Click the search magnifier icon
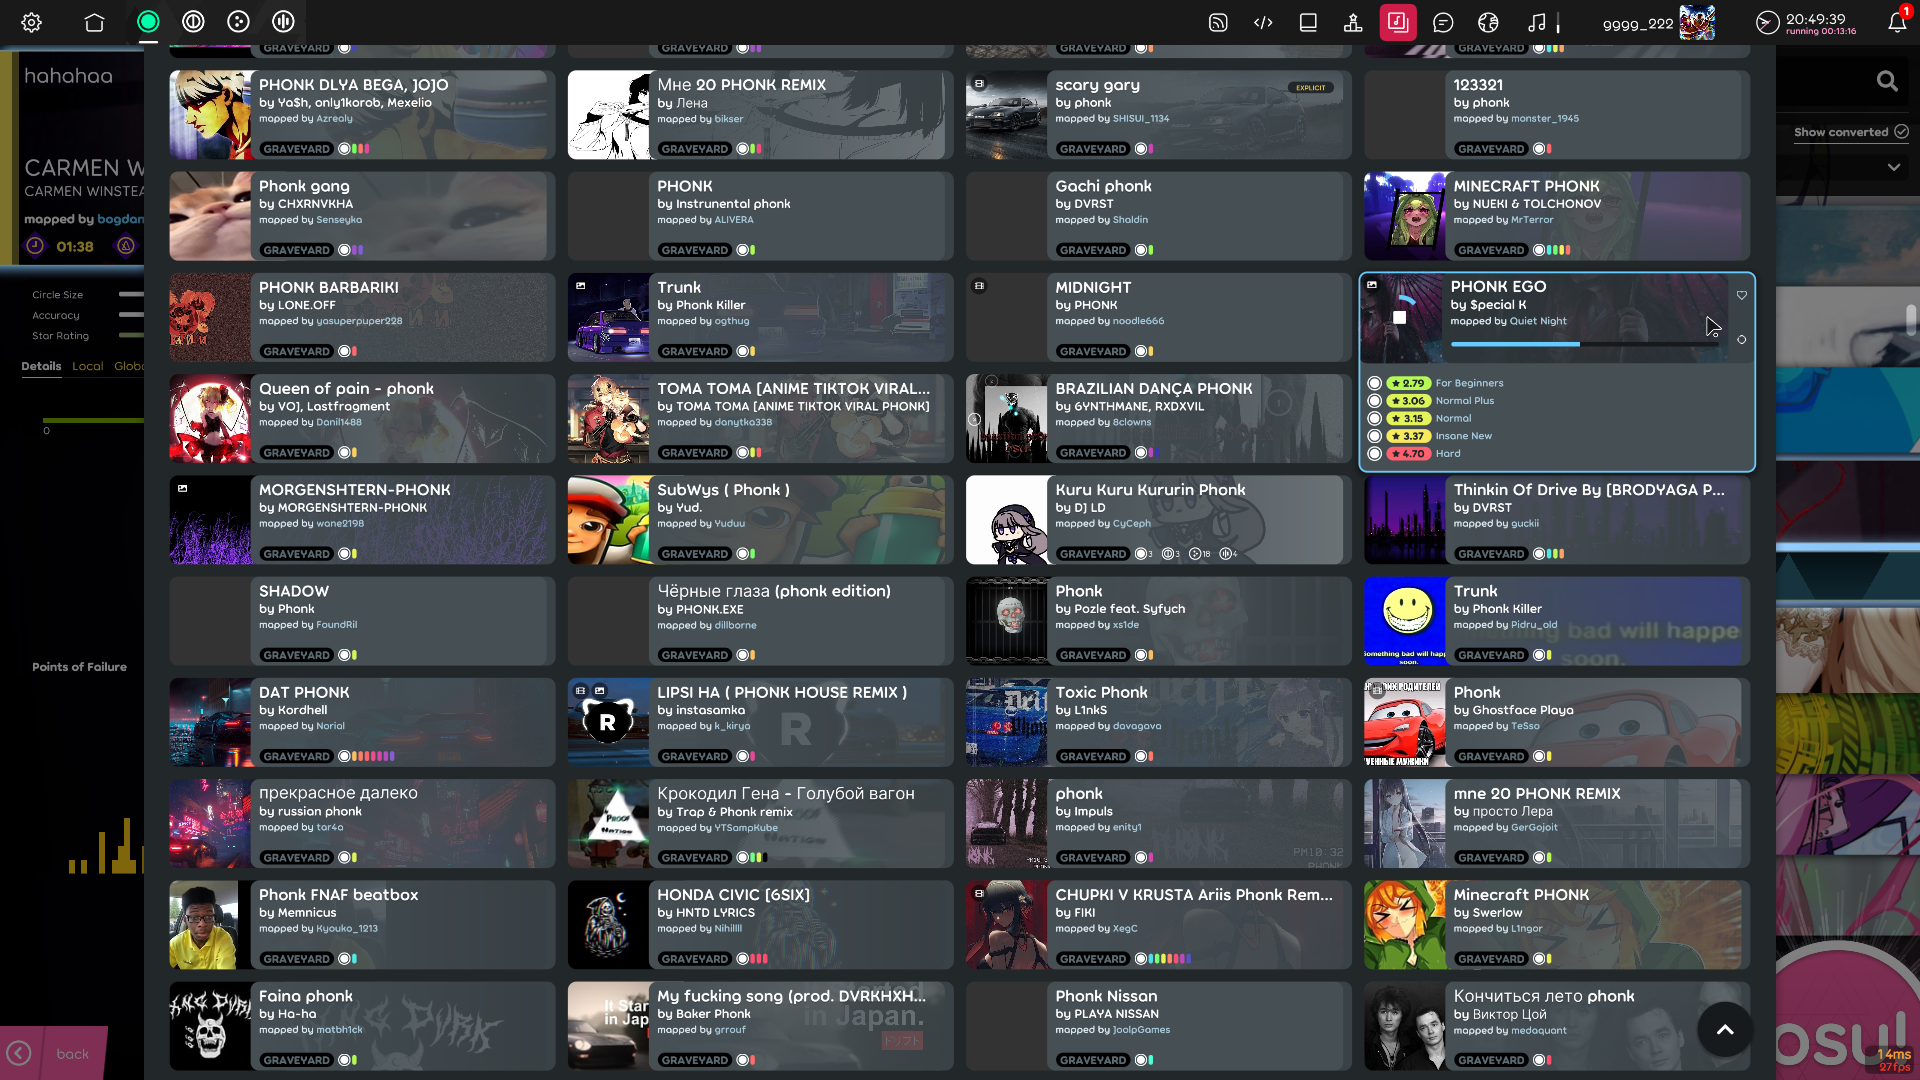This screenshot has height=1080, width=1920. (1886, 81)
